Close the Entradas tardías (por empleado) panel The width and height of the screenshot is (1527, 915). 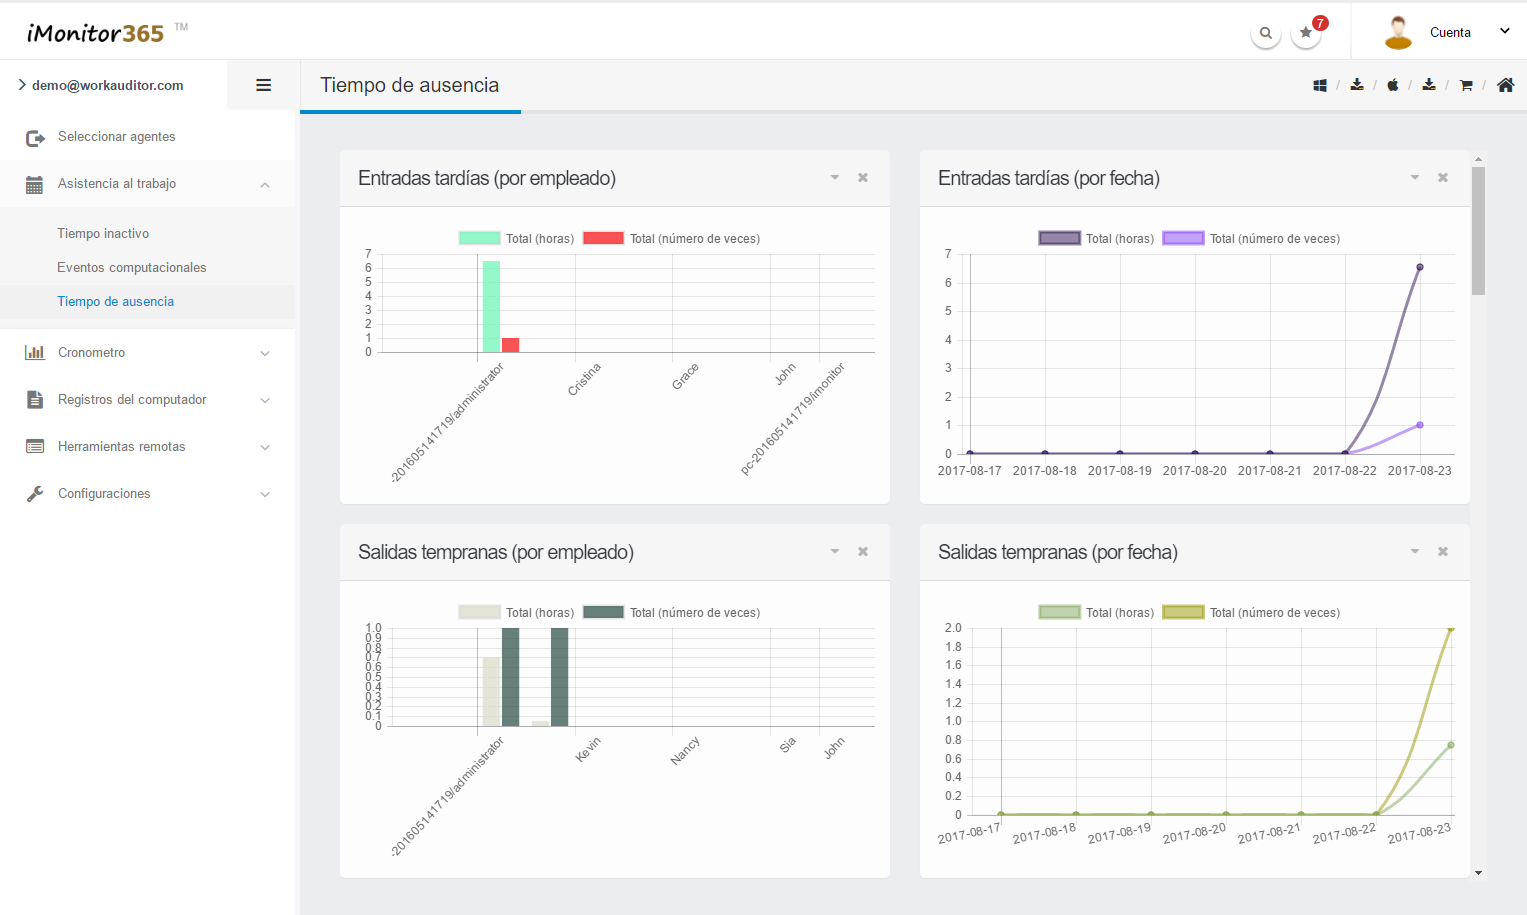[x=863, y=178]
